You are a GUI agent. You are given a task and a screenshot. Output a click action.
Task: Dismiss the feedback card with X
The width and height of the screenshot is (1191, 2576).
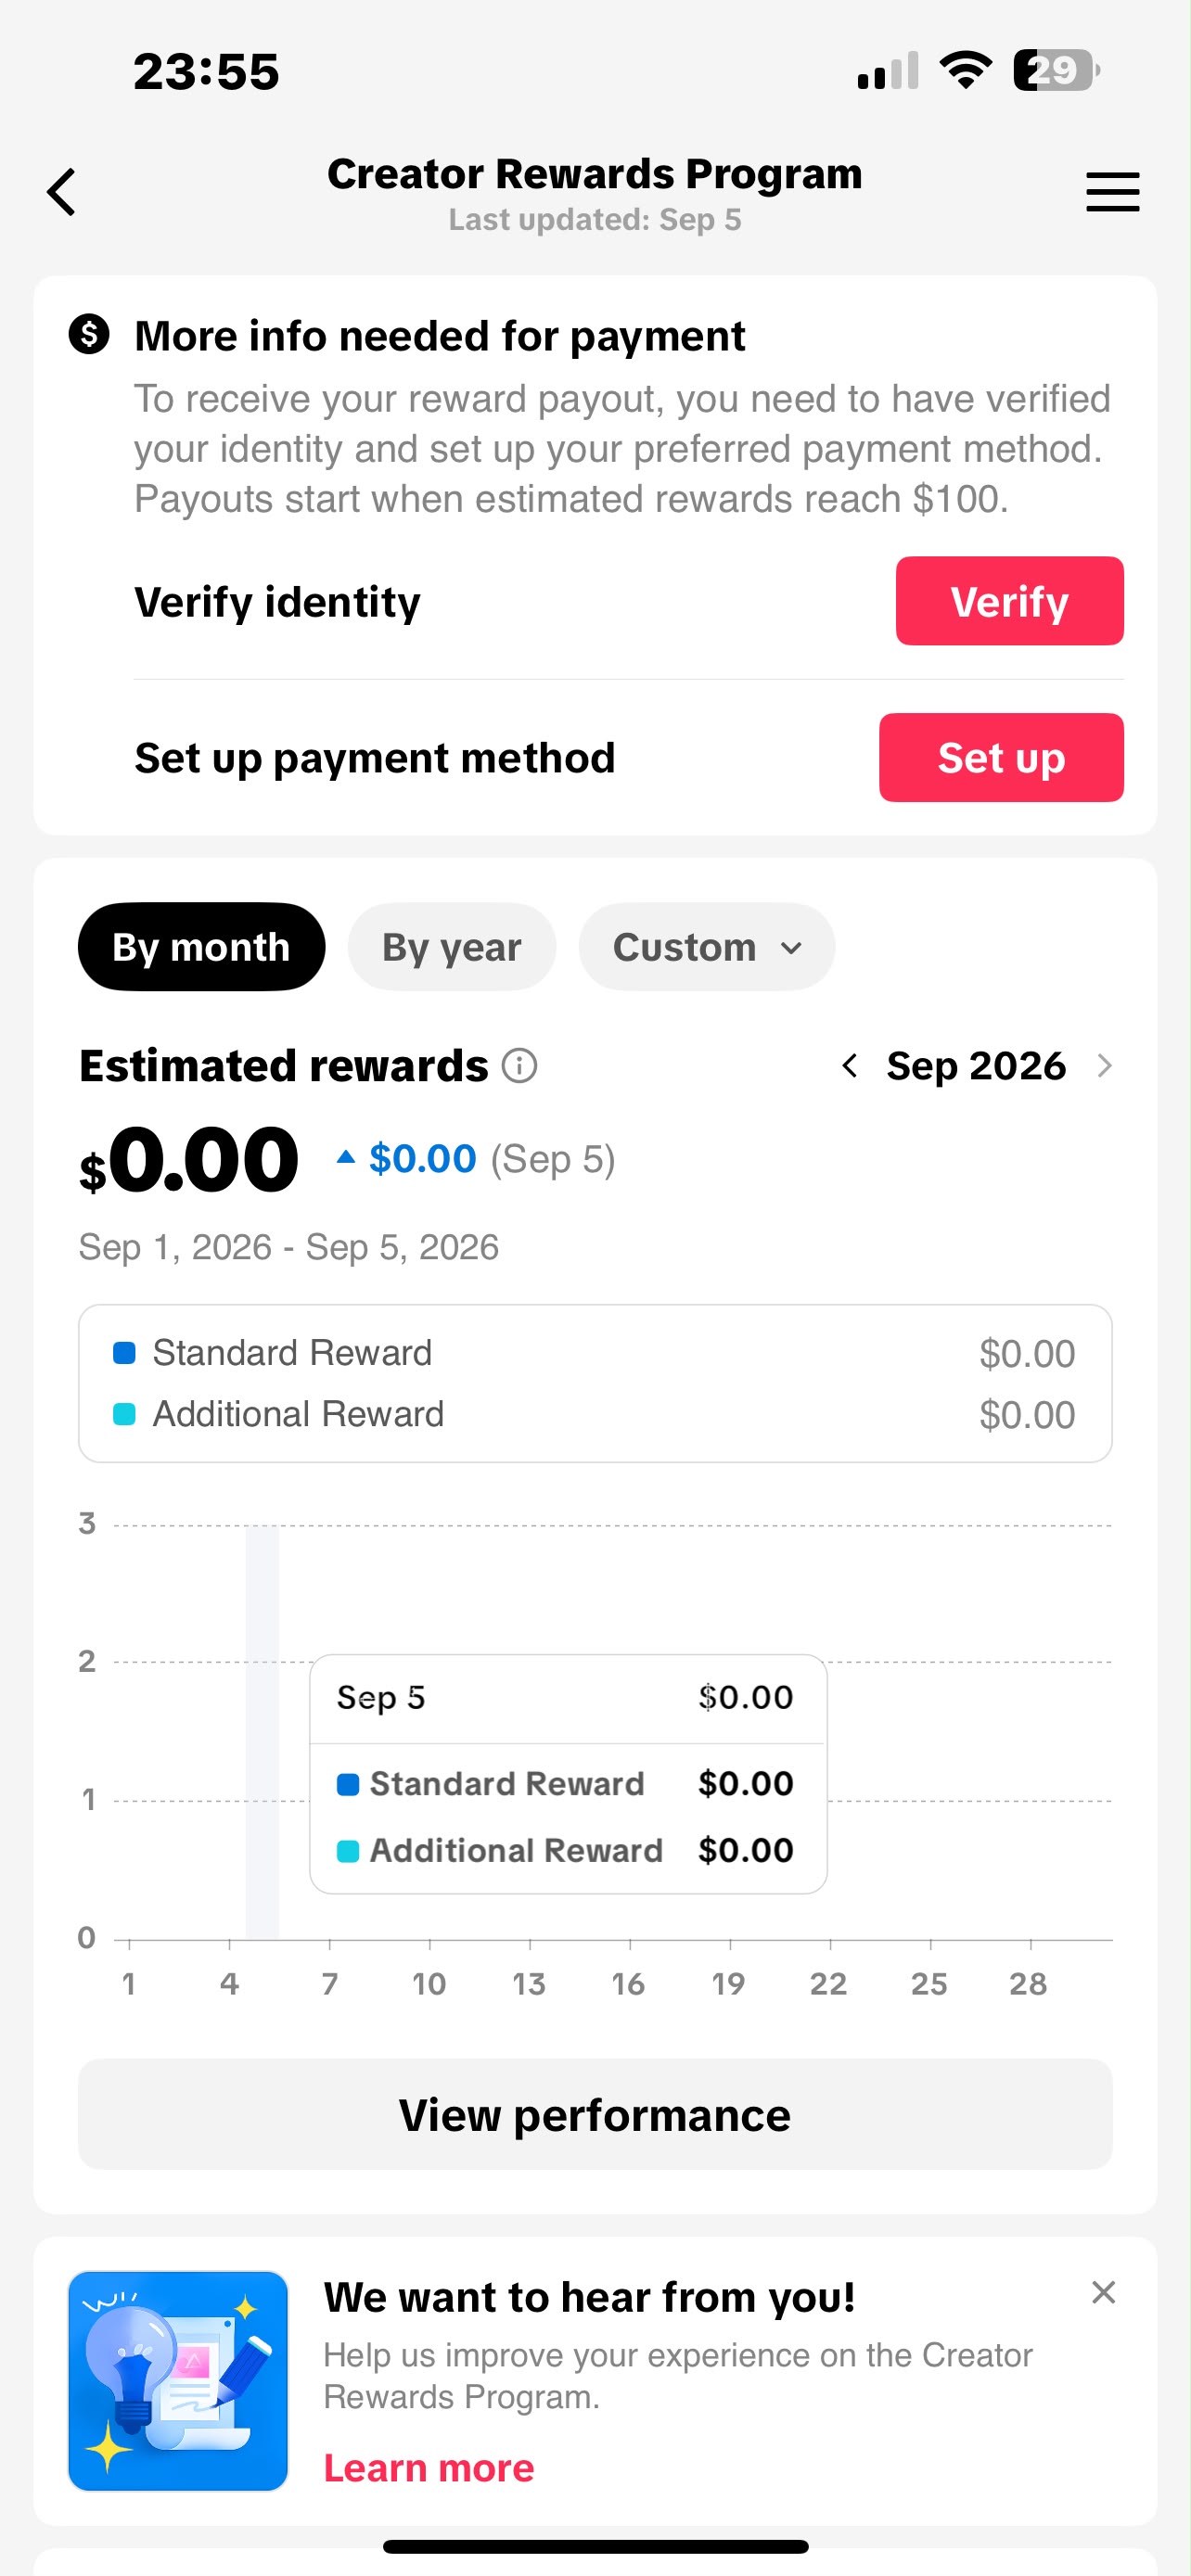(1103, 2292)
